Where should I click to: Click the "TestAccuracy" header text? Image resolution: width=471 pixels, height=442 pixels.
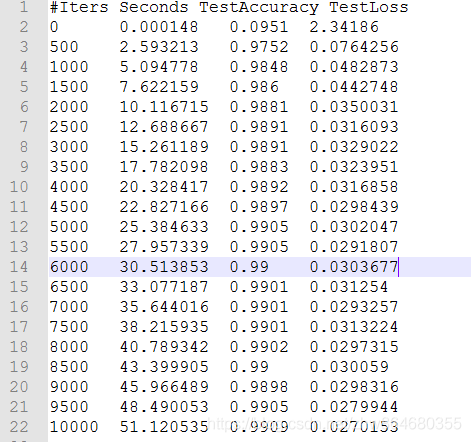point(259,8)
